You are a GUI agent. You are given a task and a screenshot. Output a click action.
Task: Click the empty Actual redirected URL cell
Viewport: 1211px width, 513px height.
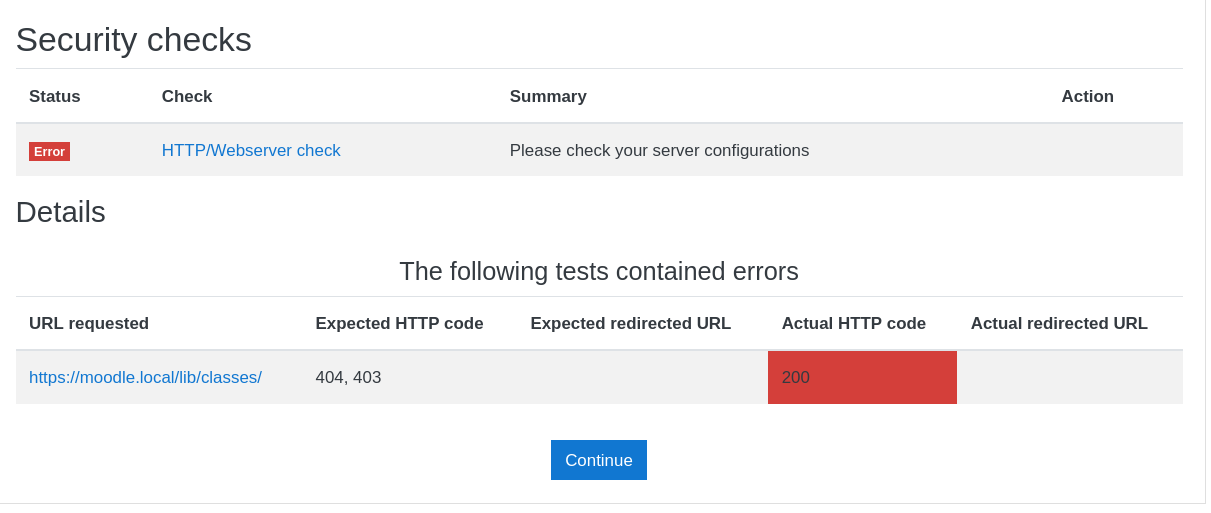tap(1070, 377)
